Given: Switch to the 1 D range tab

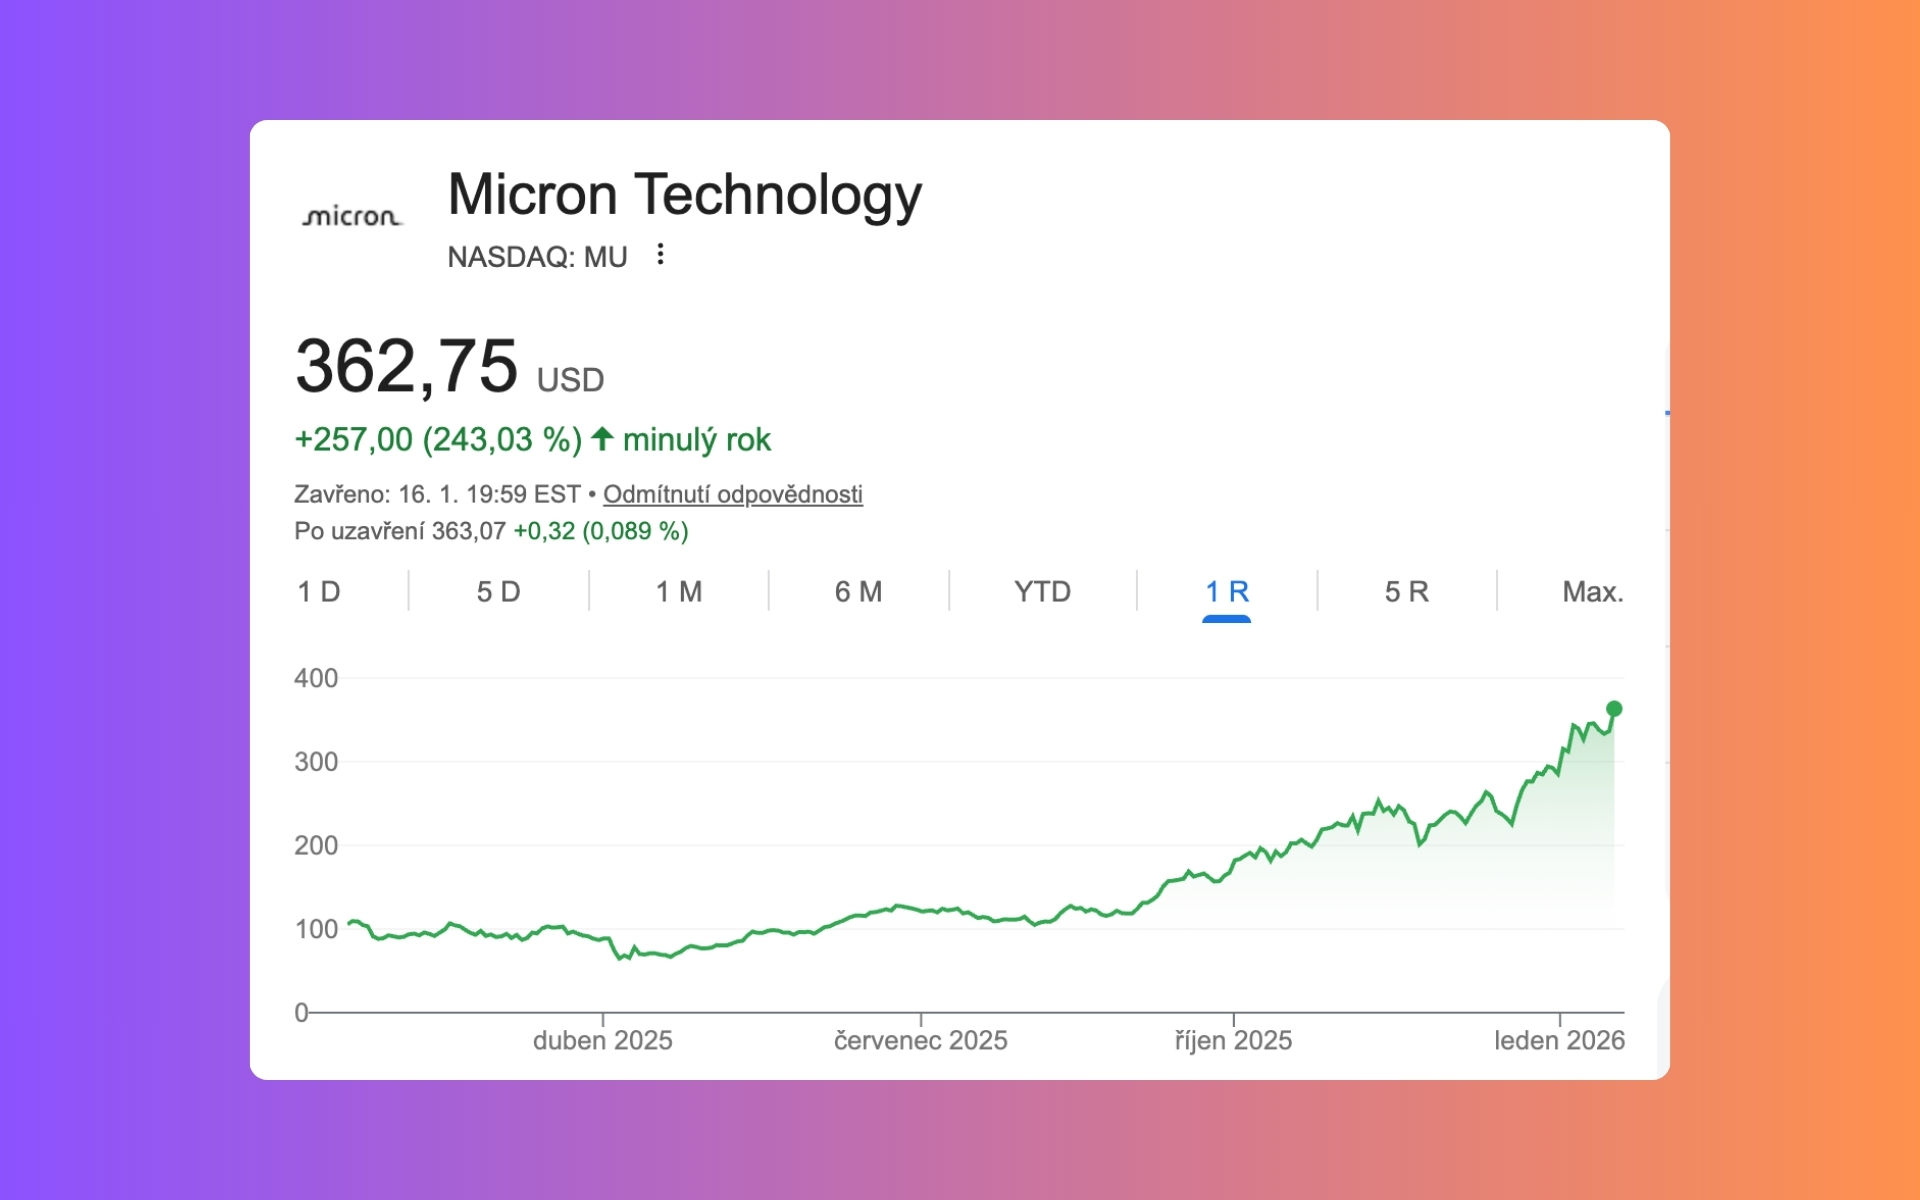Looking at the screenshot, I should [x=319, y=592].
